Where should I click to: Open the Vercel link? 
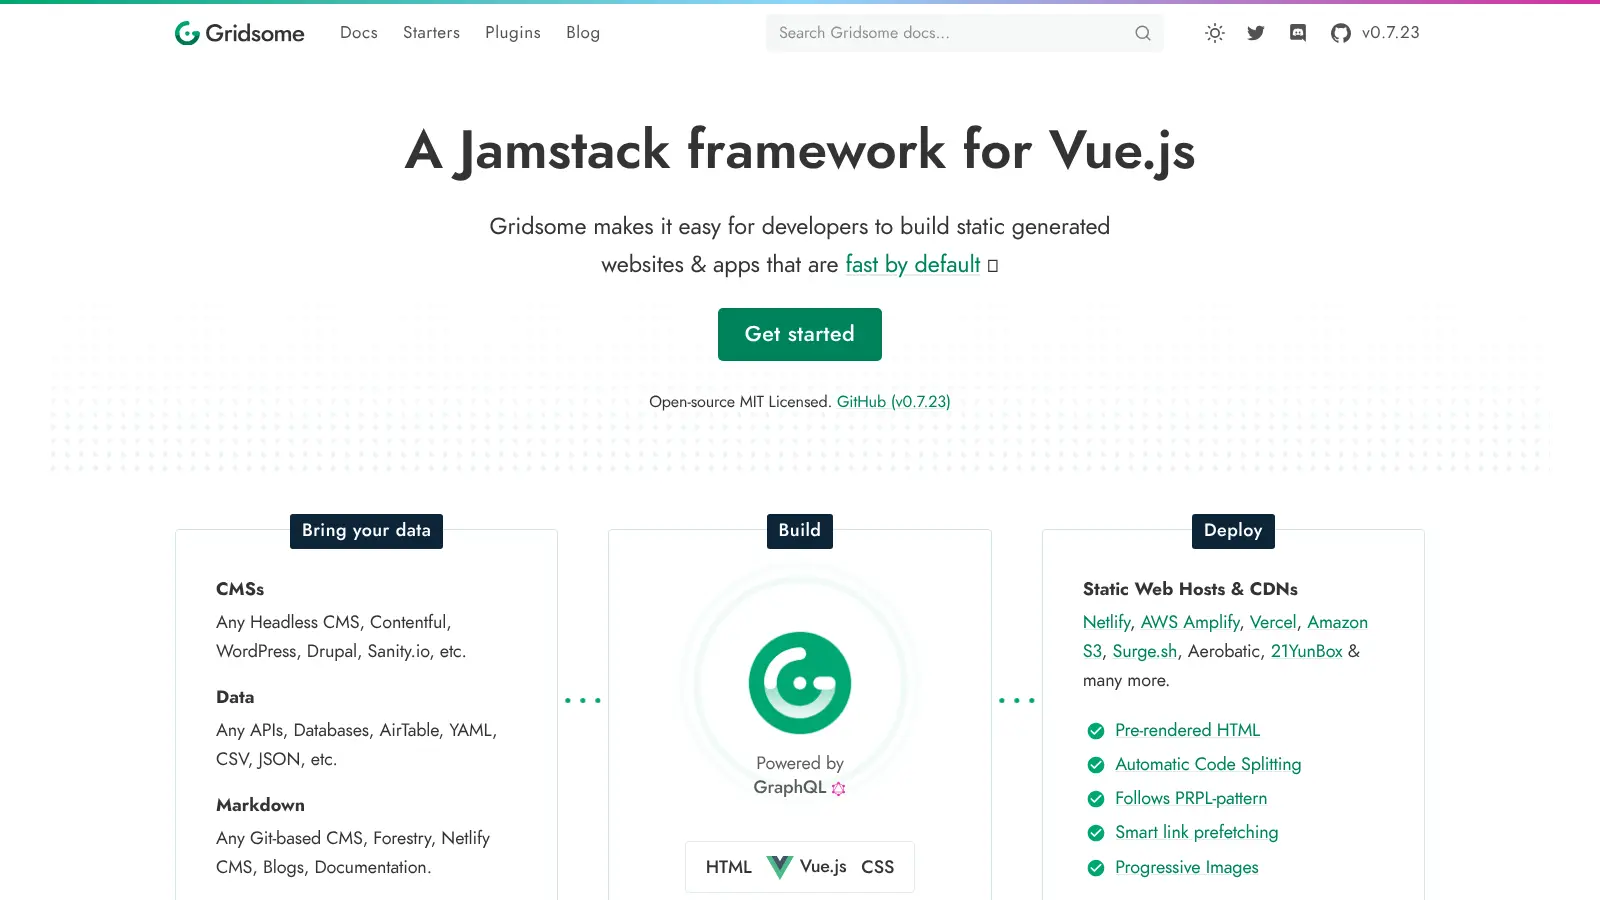1273,622
